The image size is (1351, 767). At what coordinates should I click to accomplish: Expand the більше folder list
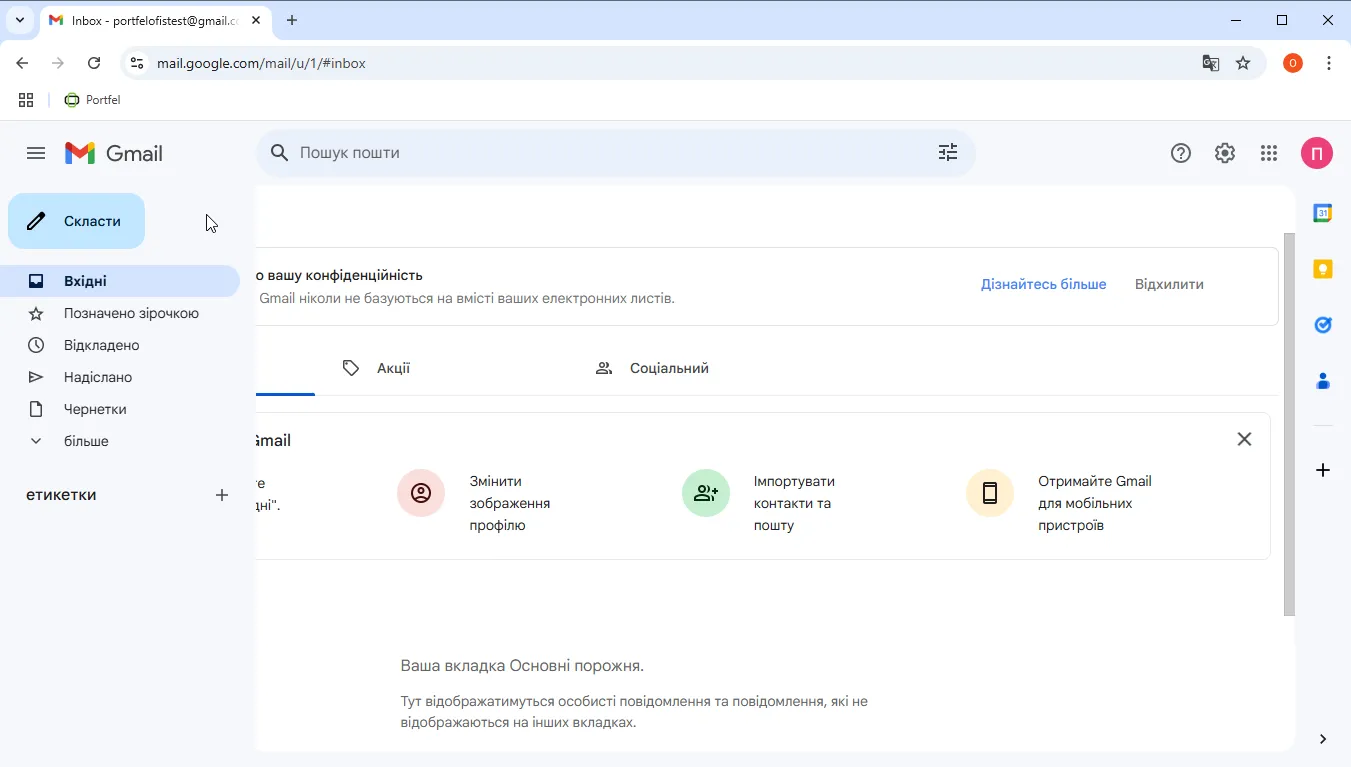[120, 441]
